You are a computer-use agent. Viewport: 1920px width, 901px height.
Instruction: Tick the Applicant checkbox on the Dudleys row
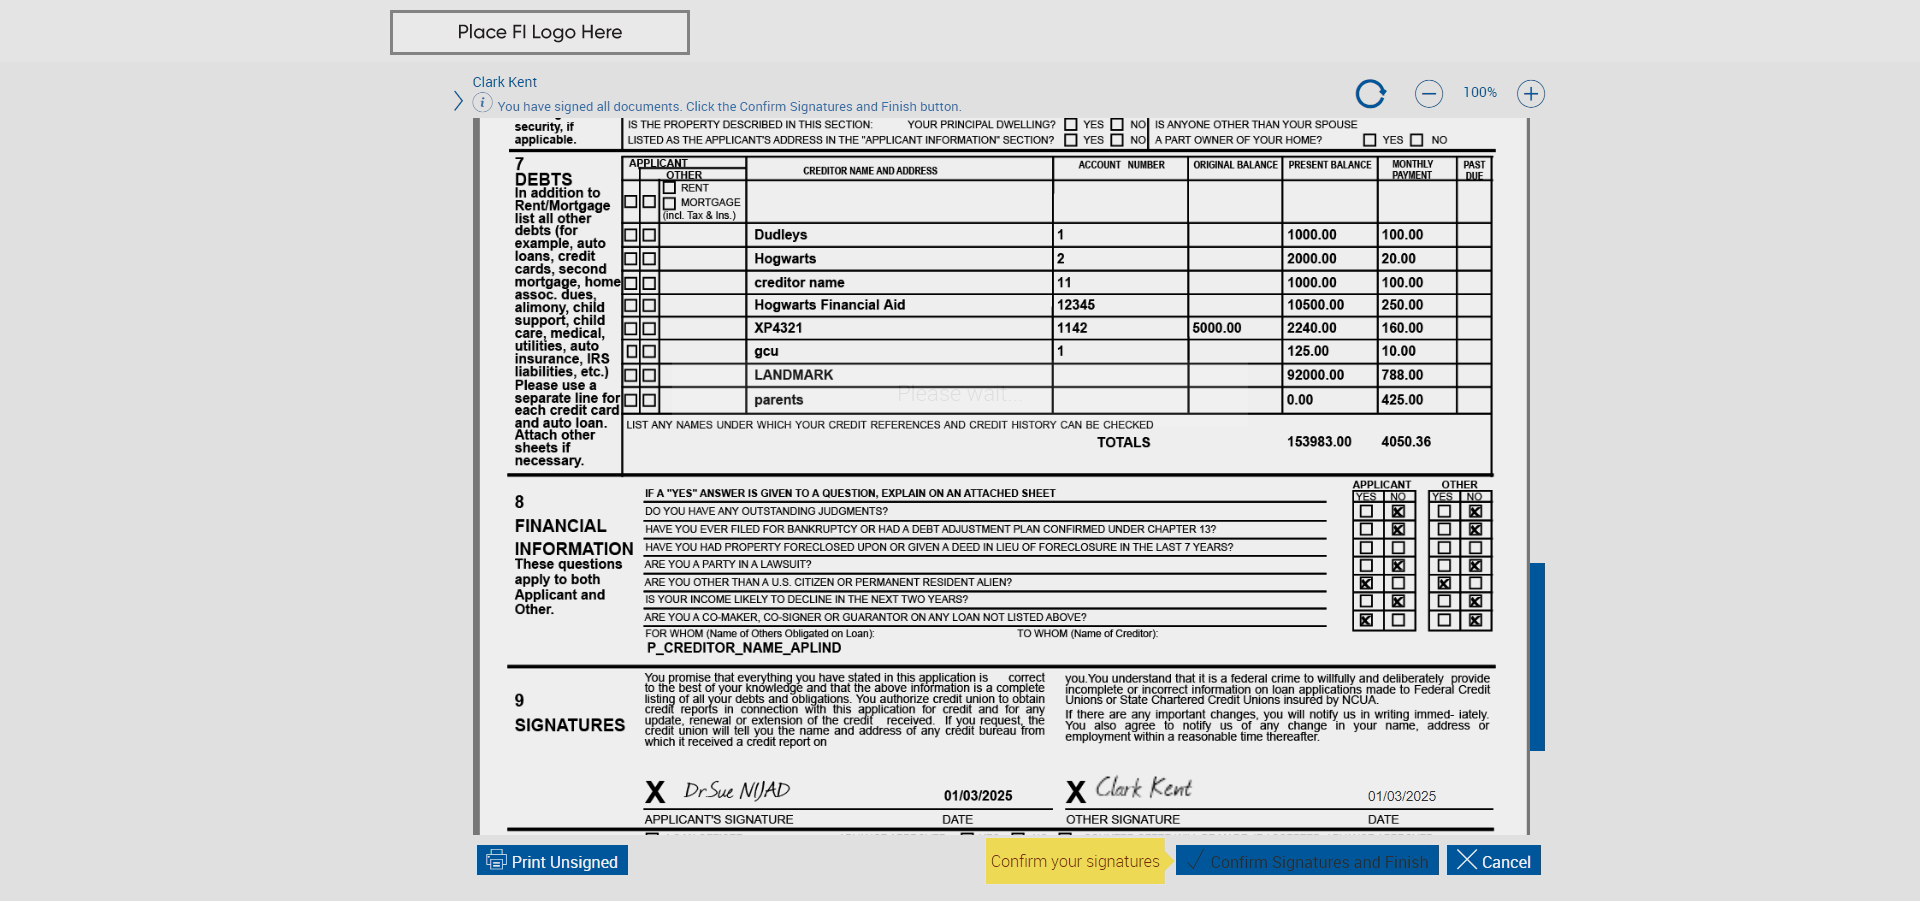[631, 235]
